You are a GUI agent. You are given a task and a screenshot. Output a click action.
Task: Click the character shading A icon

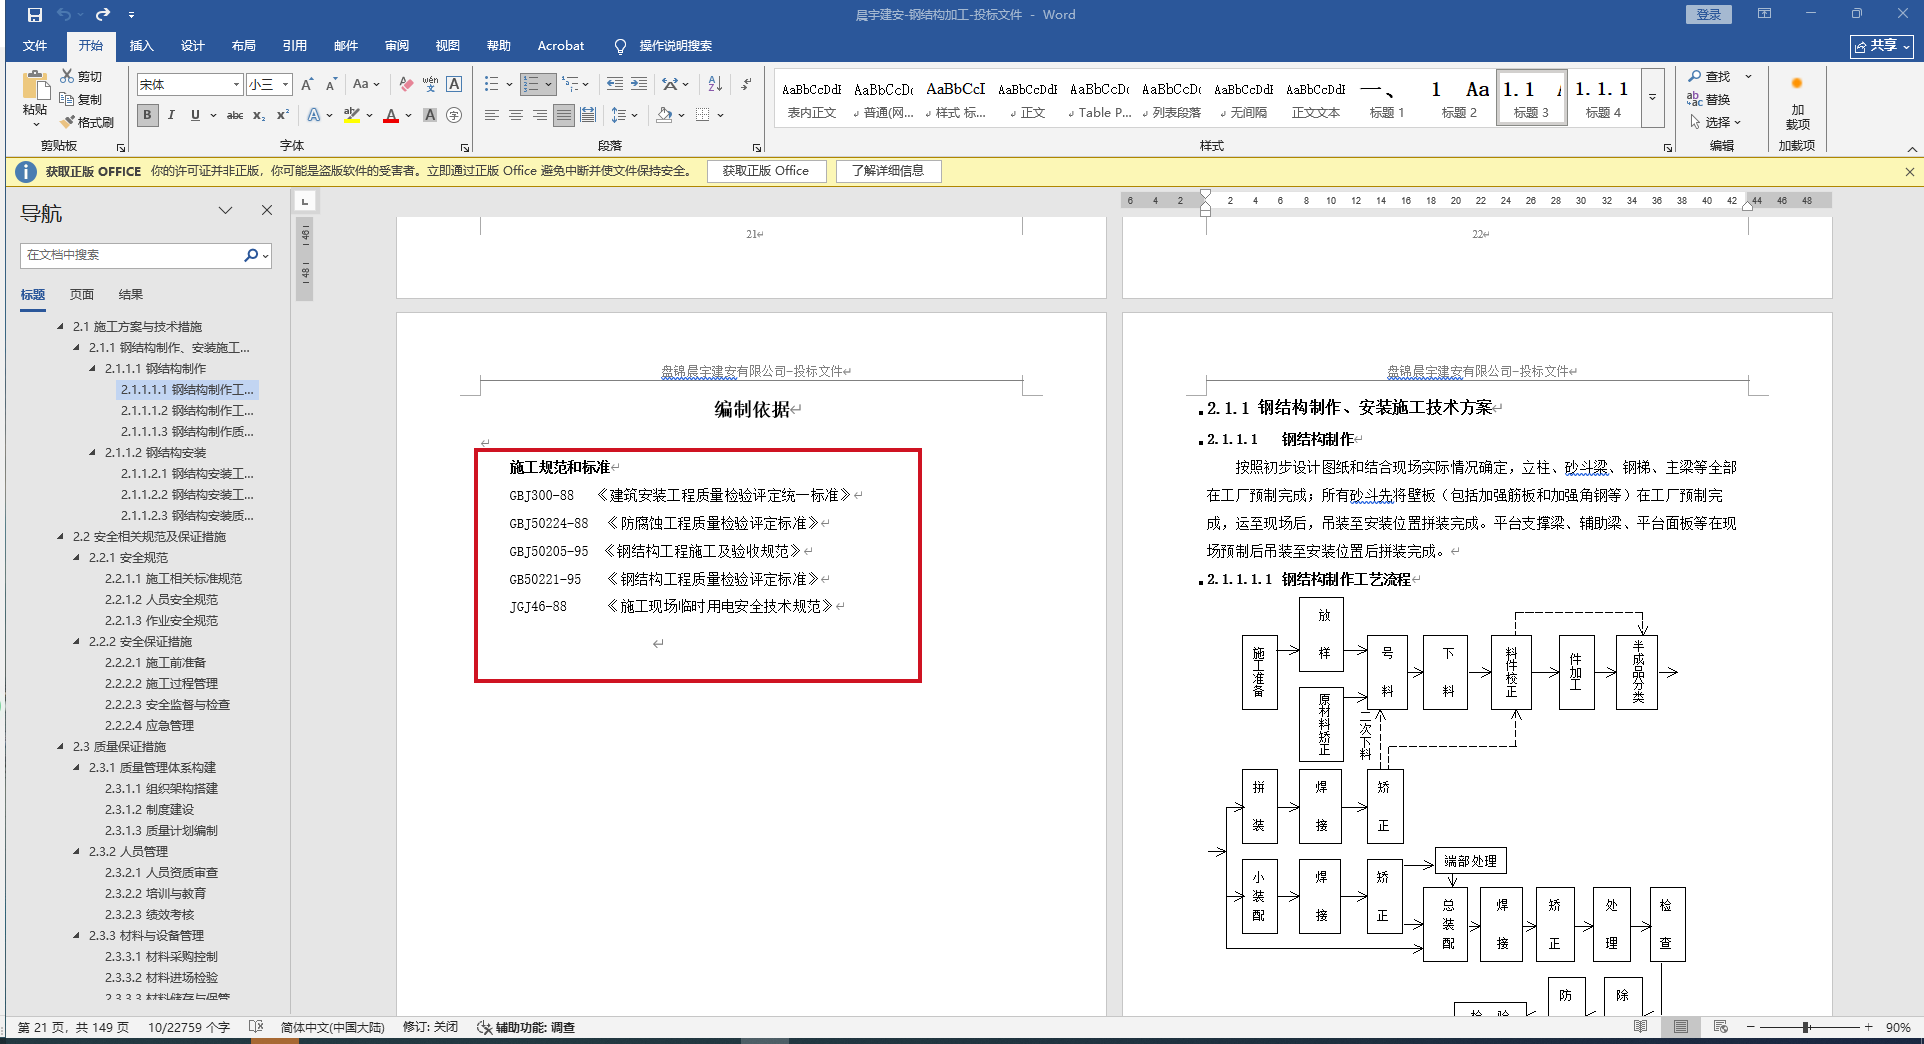pos(430,115)
